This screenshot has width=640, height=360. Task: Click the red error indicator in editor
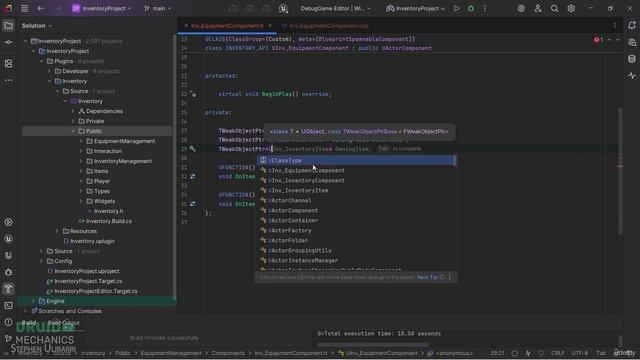[598, 40]
